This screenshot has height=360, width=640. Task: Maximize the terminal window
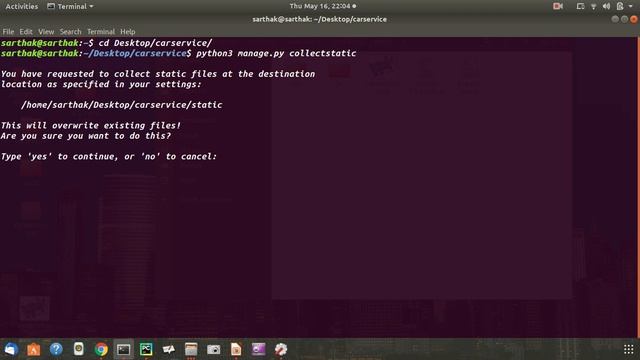coord(624,19)
